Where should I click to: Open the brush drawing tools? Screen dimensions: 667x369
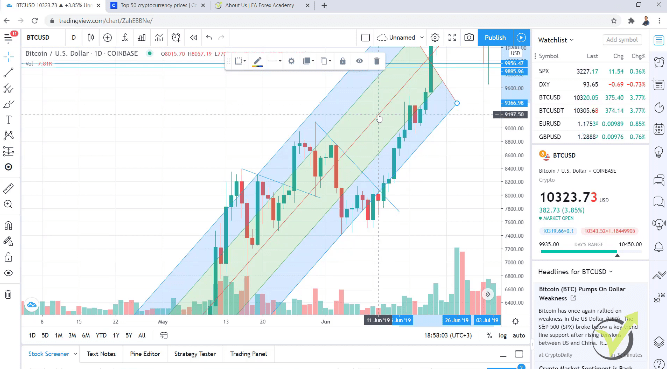pyautogui.click(x=9, y=104)
